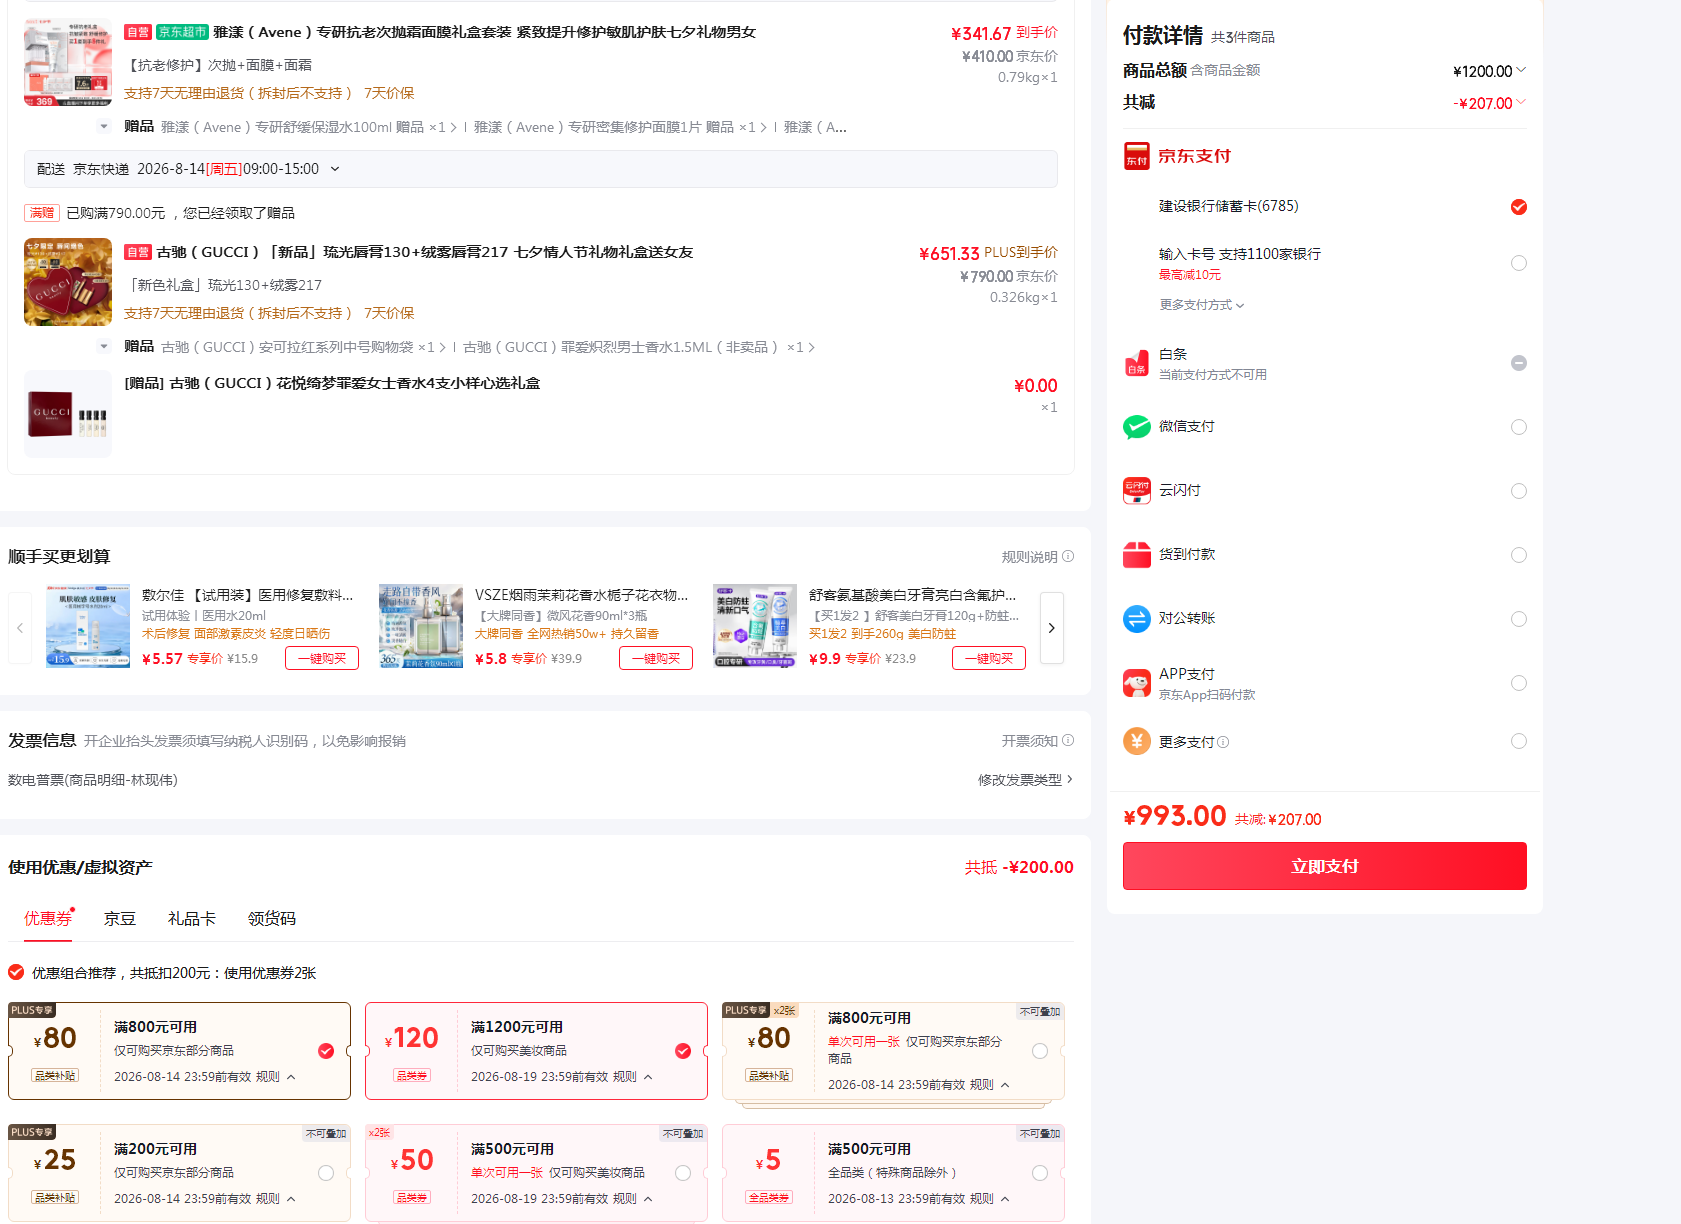Expand the 商品总额 ¥1200.00 breakdown

(x=1521, y=70)
